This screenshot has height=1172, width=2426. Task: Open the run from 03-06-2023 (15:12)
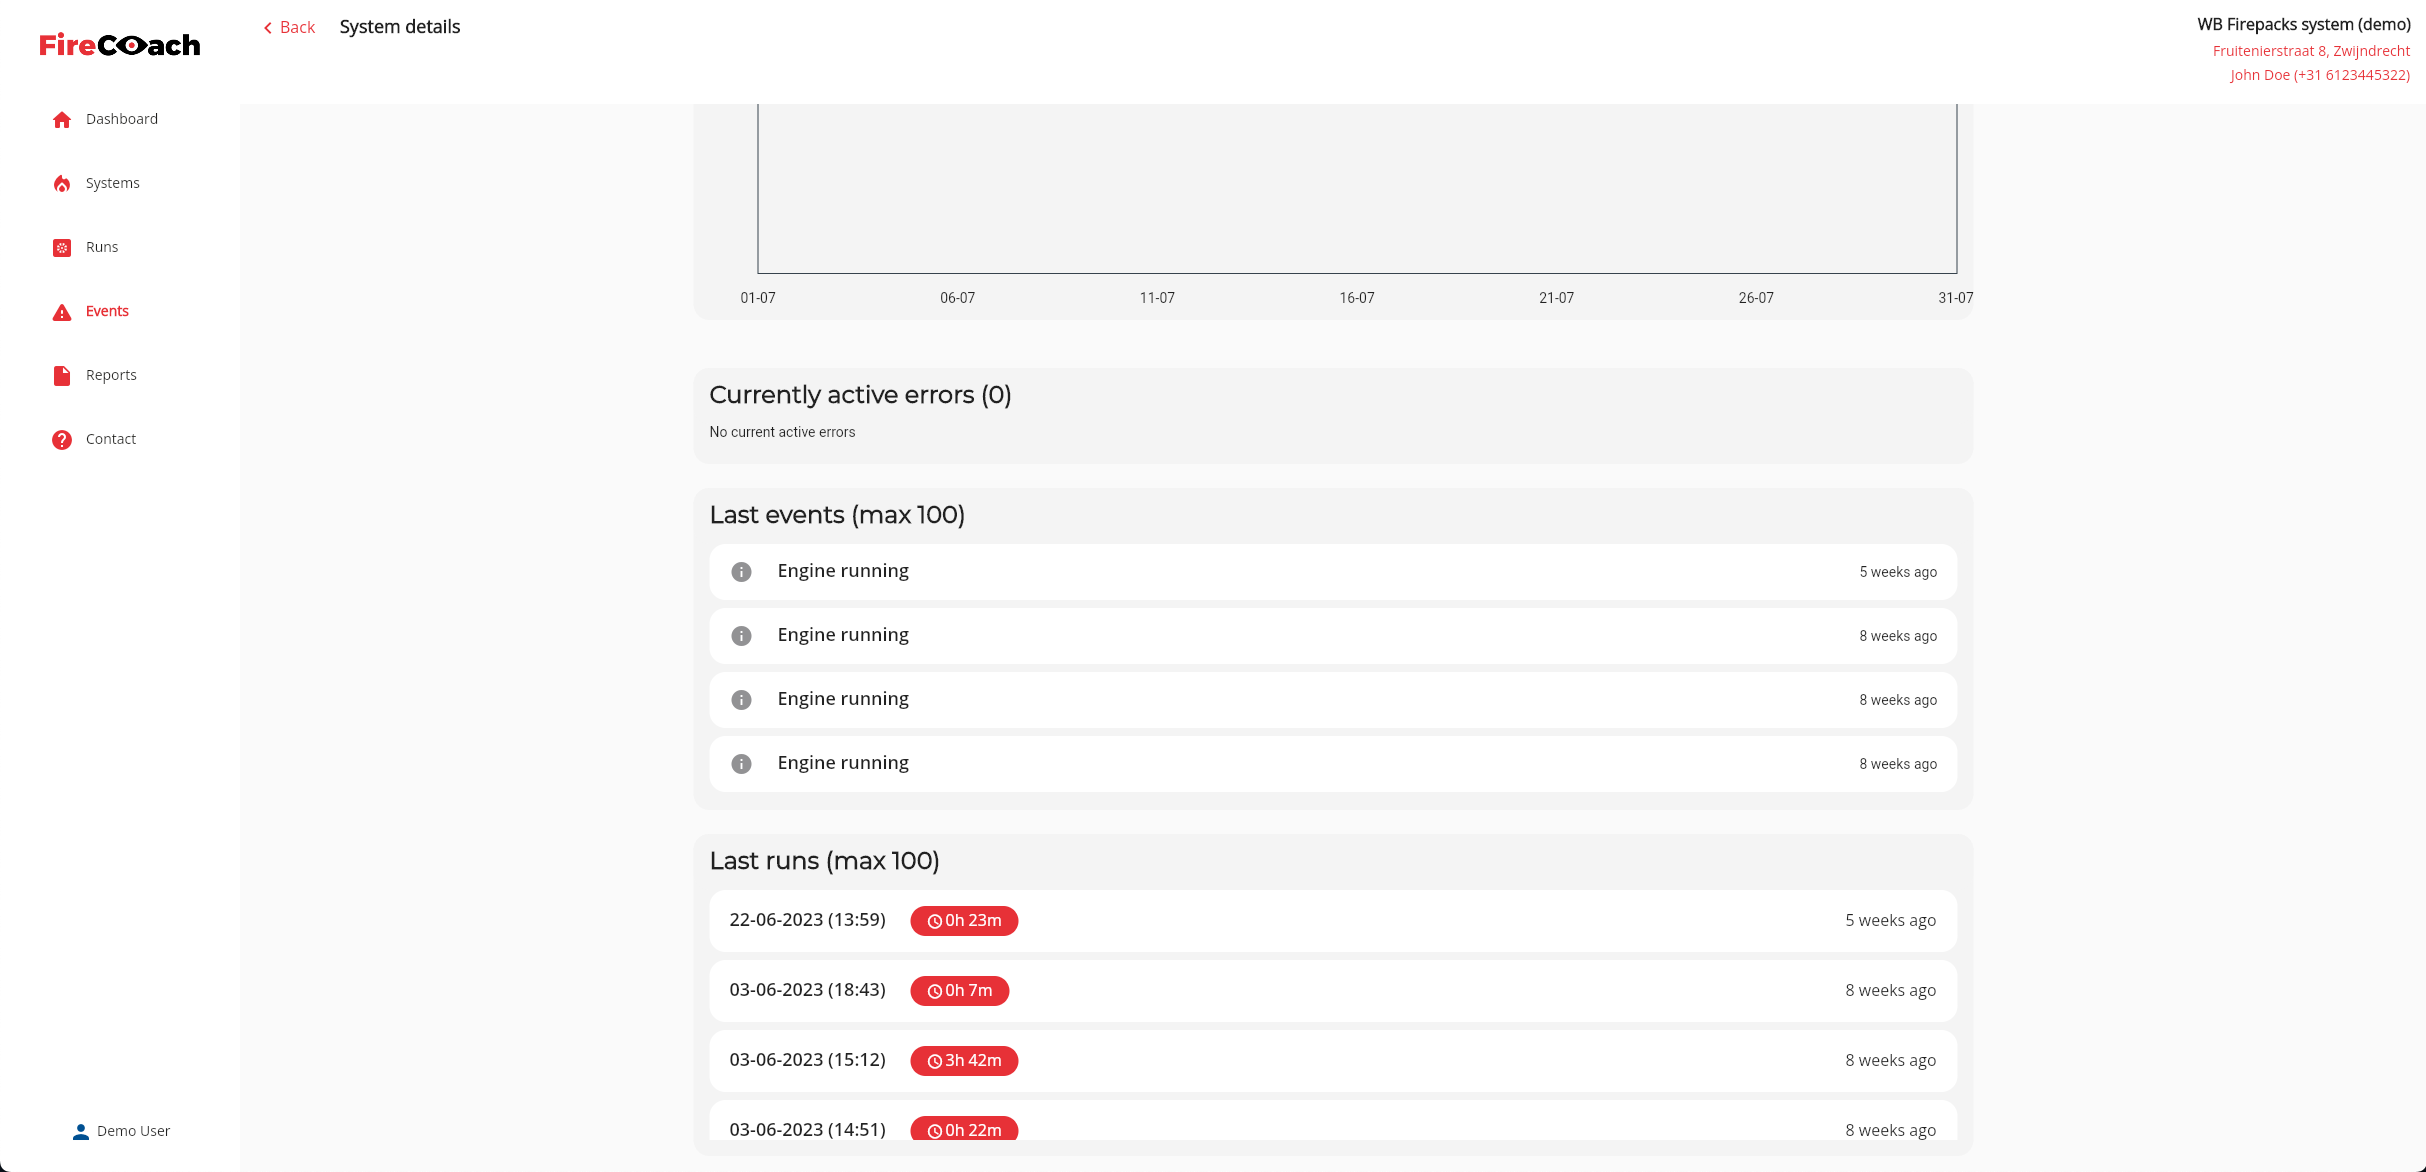click(1333, 1061)
